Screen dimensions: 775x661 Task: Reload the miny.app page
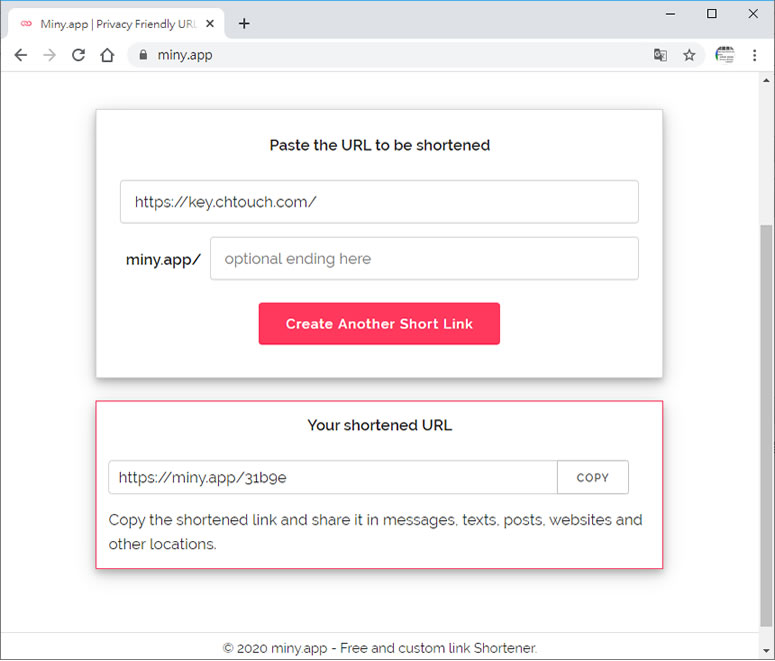click(79, 55)
